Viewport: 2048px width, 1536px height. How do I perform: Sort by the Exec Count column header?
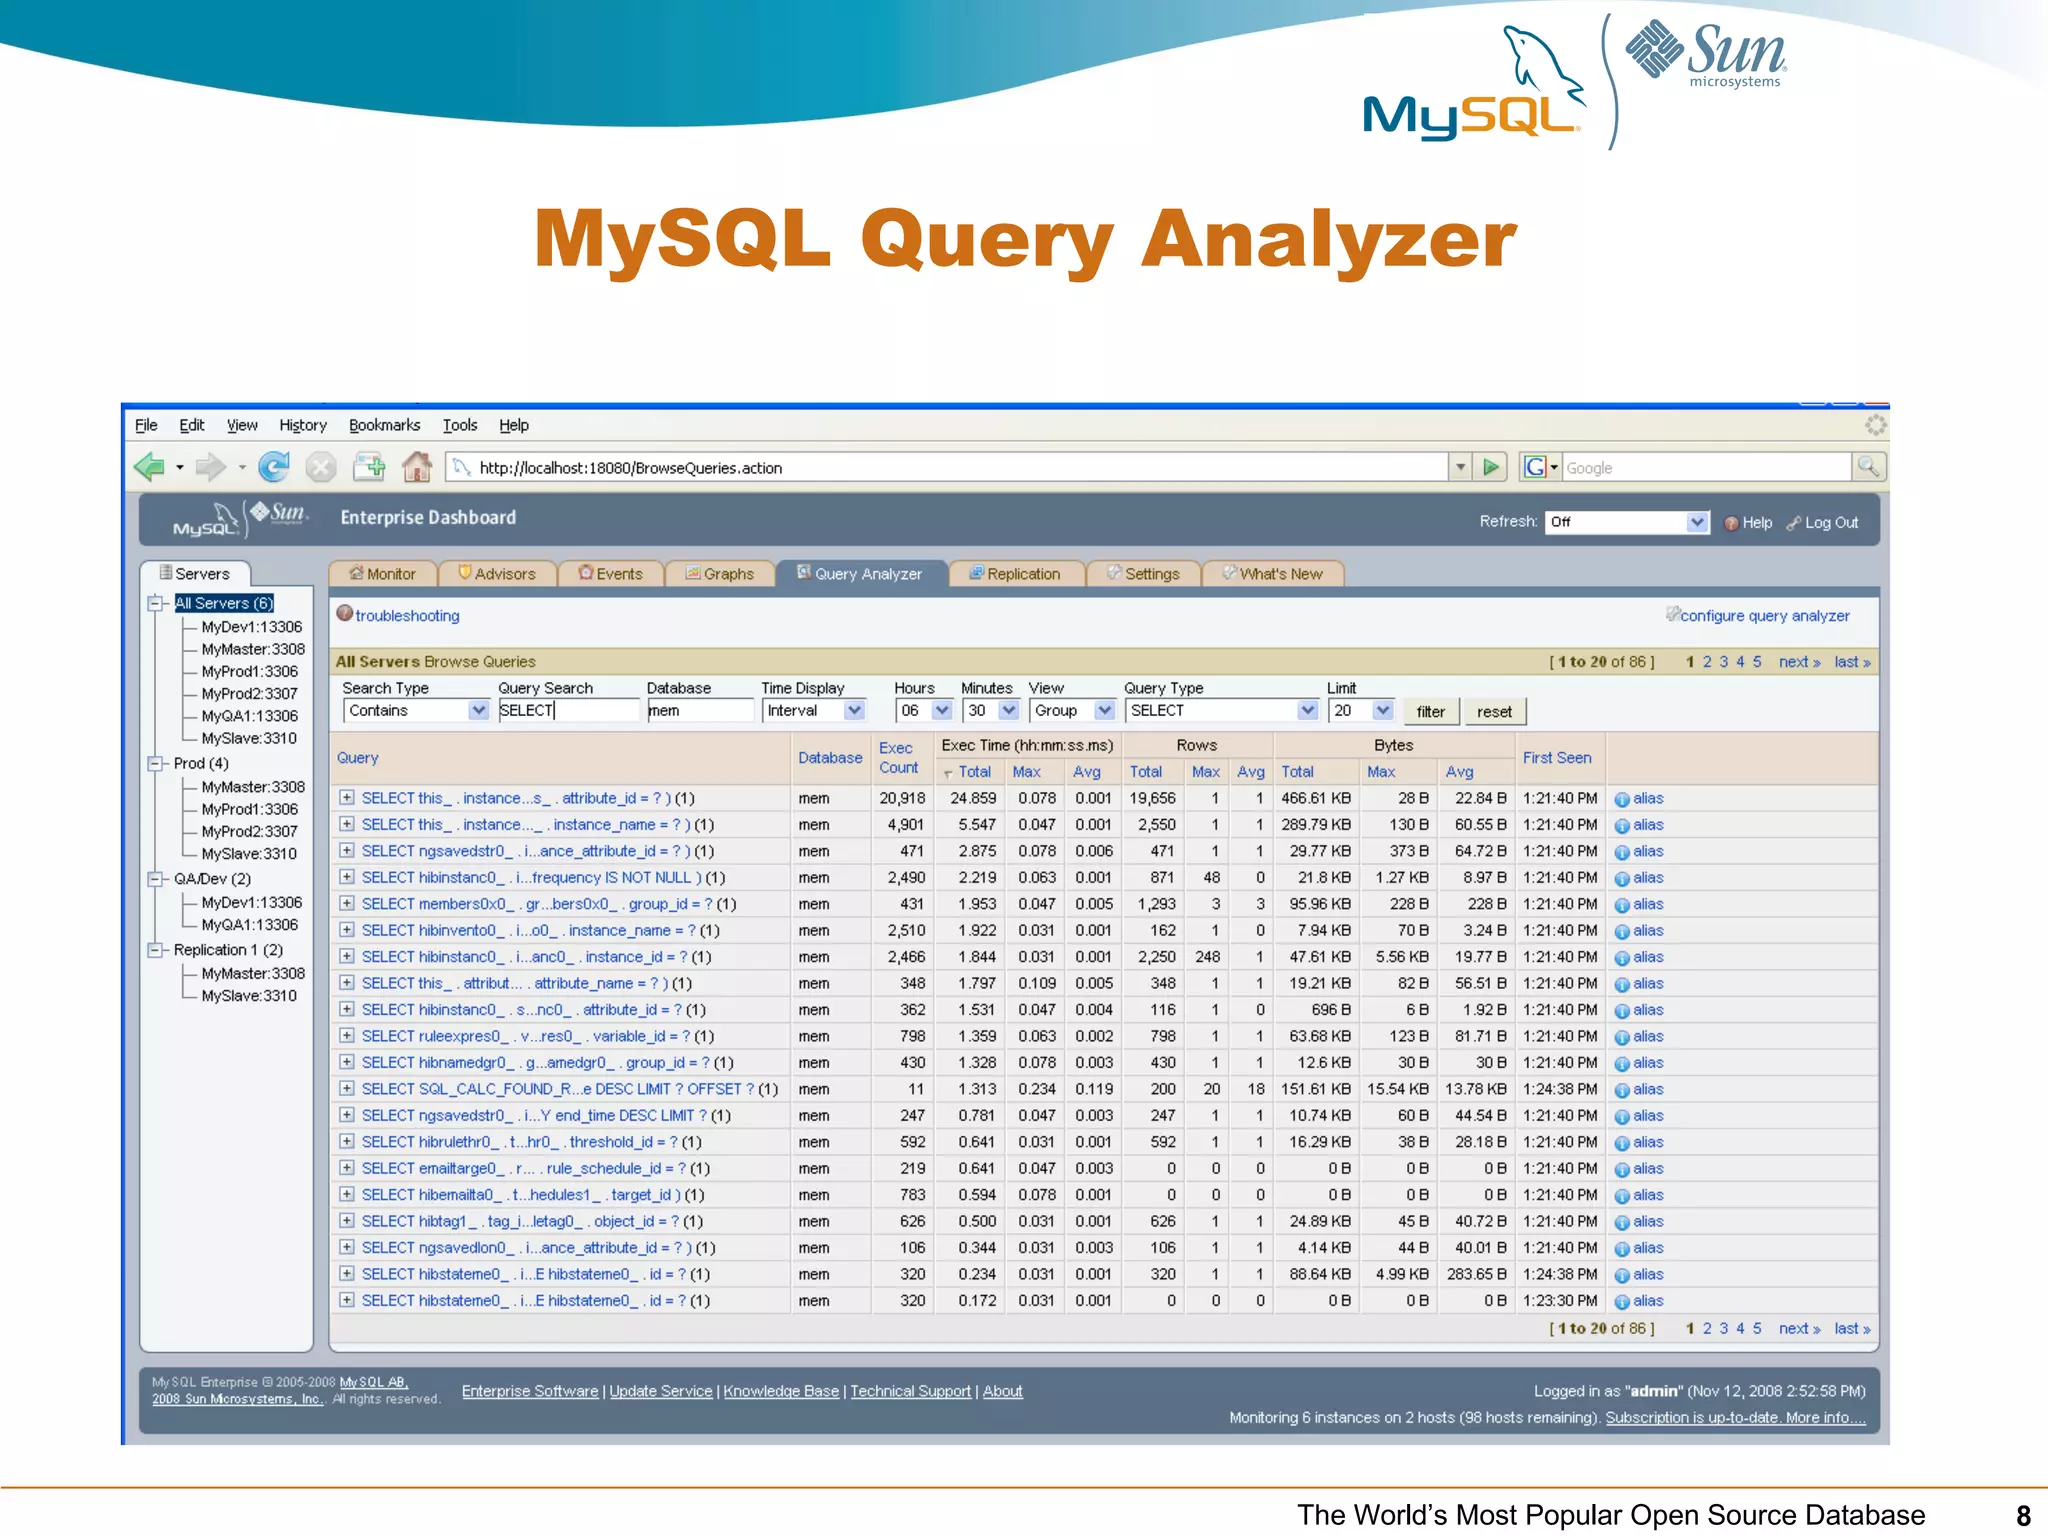[x=898, y=758]
